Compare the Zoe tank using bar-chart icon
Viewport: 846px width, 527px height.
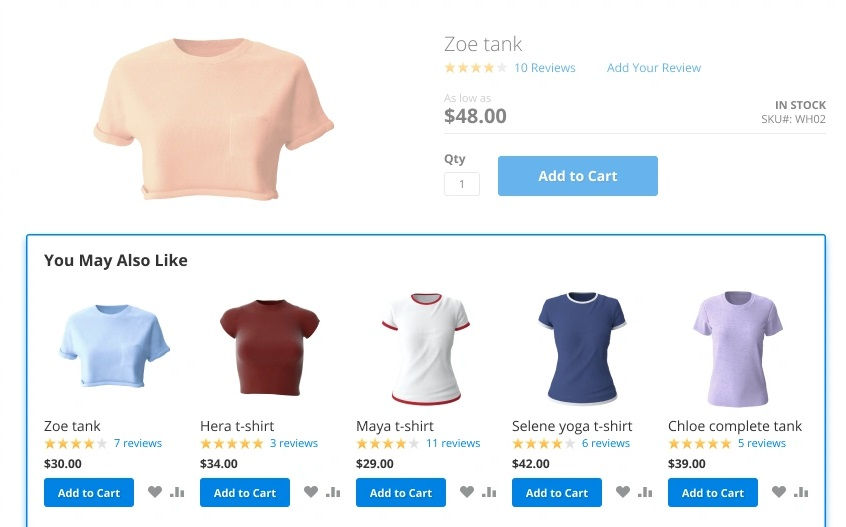click(x=177, y=491)
